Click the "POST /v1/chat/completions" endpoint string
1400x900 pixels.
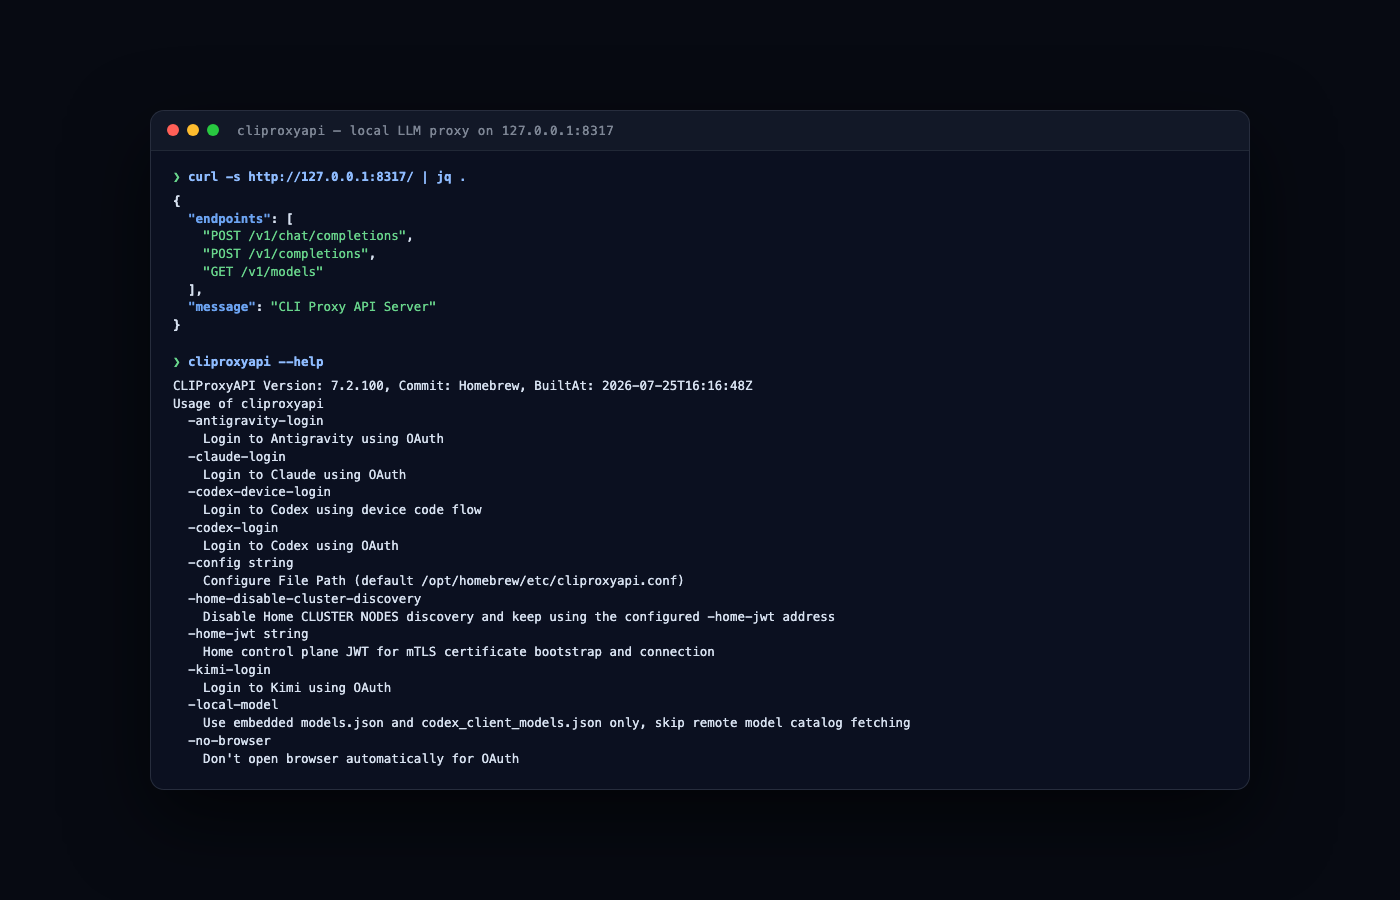coord(304,236)
